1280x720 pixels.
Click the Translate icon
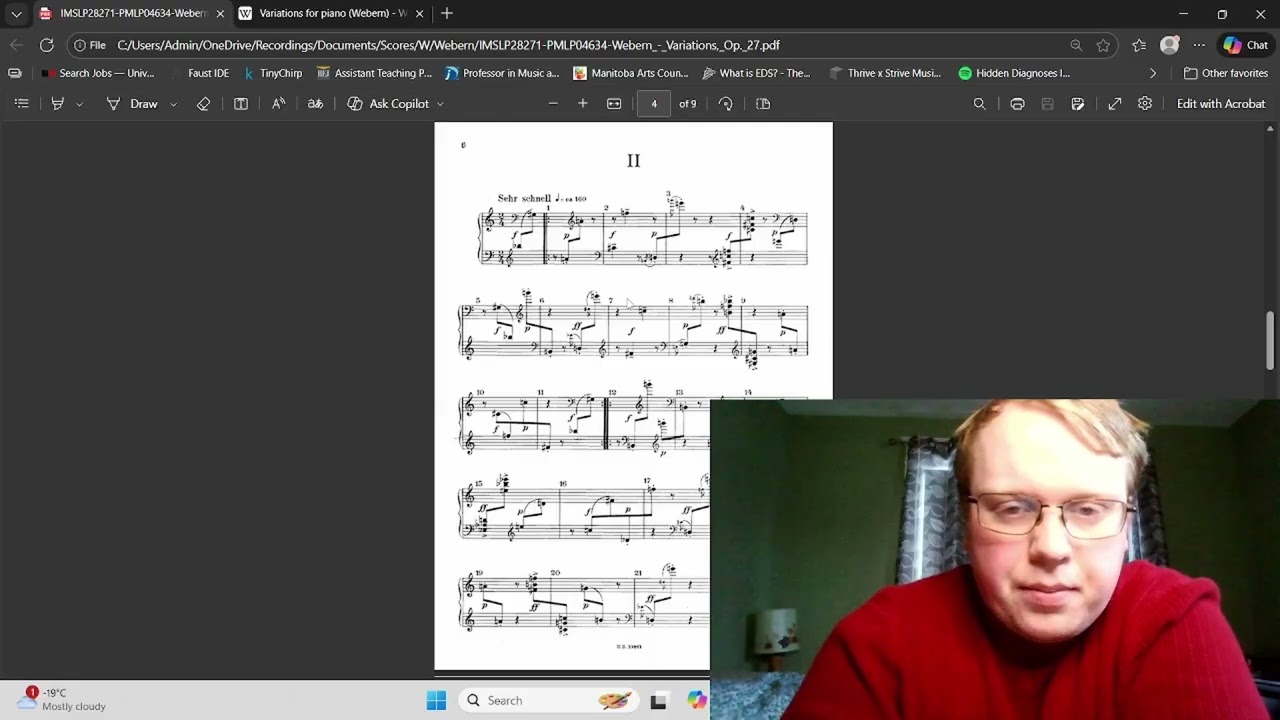tap(315, 104)
